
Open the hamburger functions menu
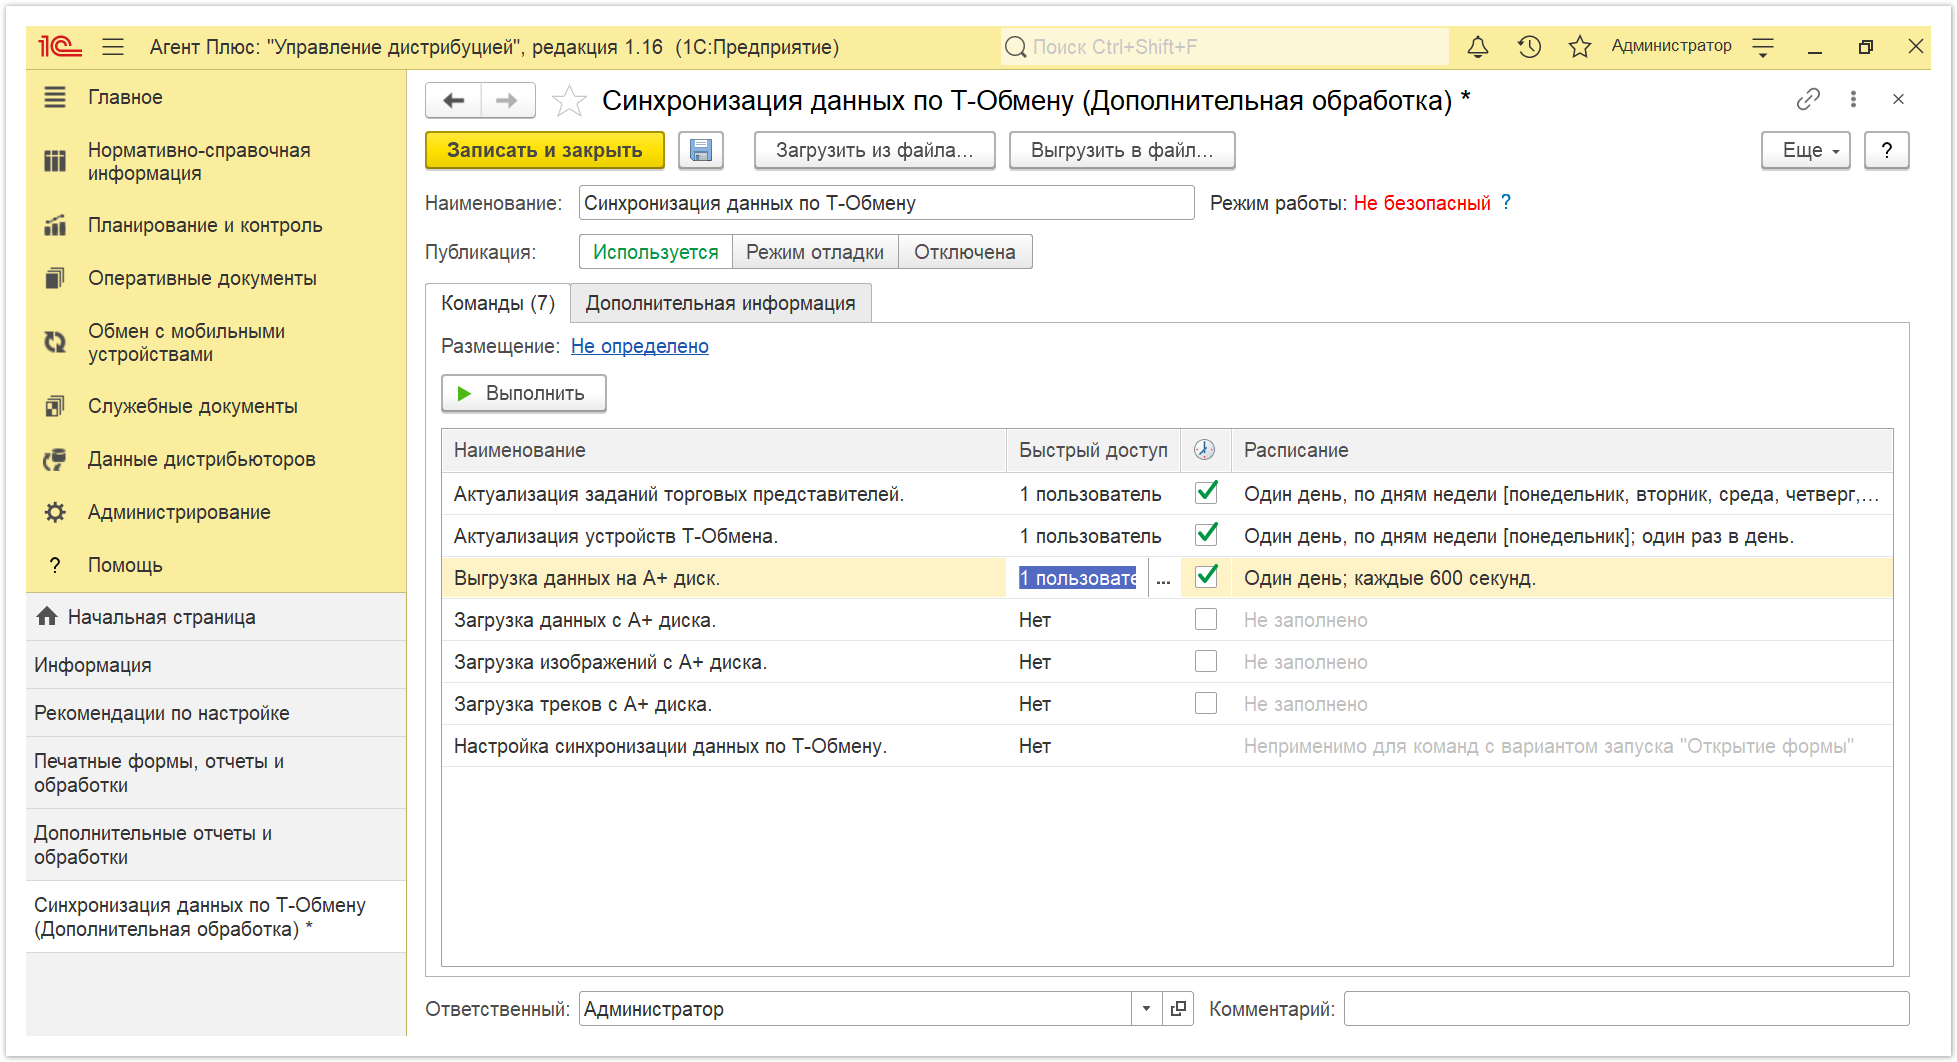coord(113,47)
